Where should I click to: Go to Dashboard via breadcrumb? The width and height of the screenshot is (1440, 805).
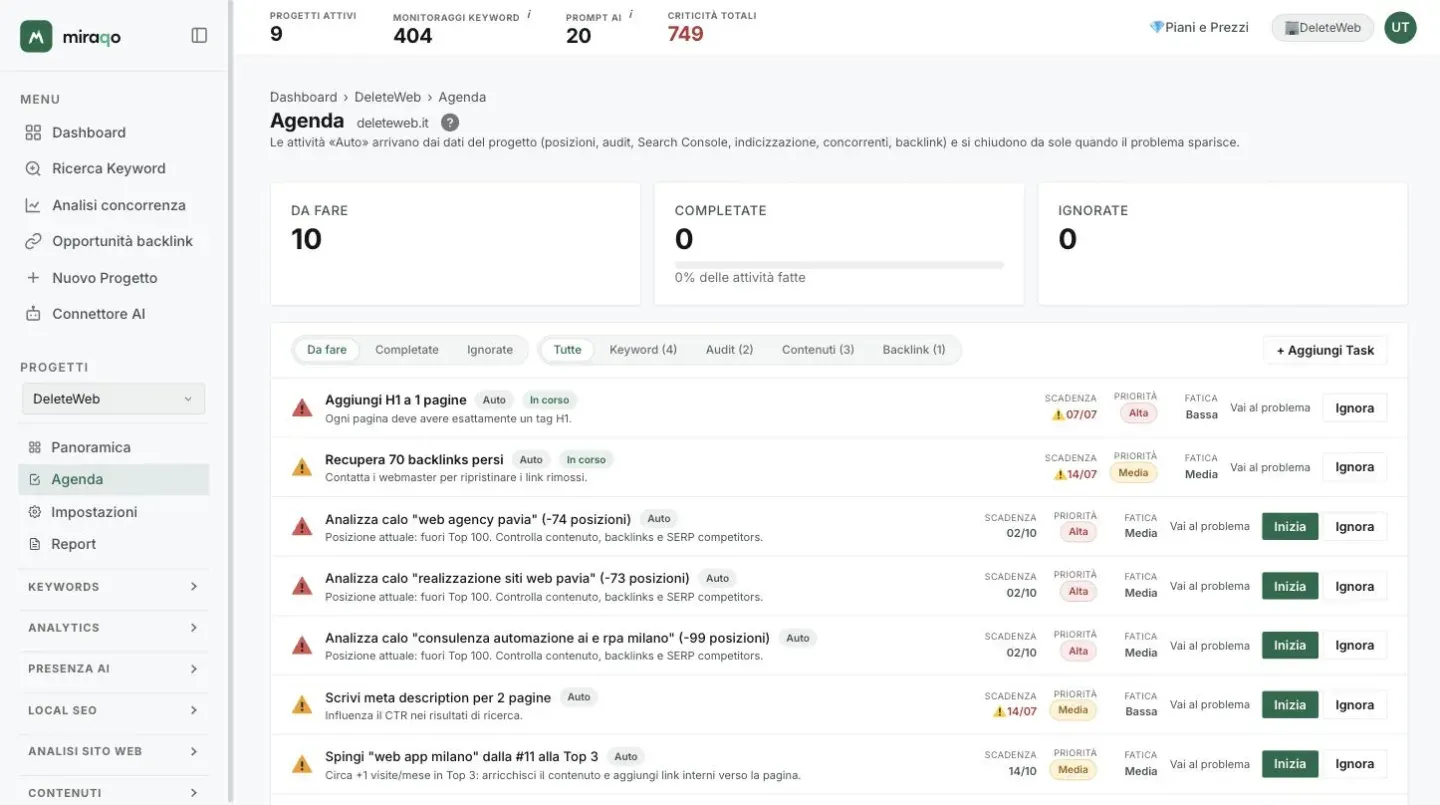click(x=303, y=97)
